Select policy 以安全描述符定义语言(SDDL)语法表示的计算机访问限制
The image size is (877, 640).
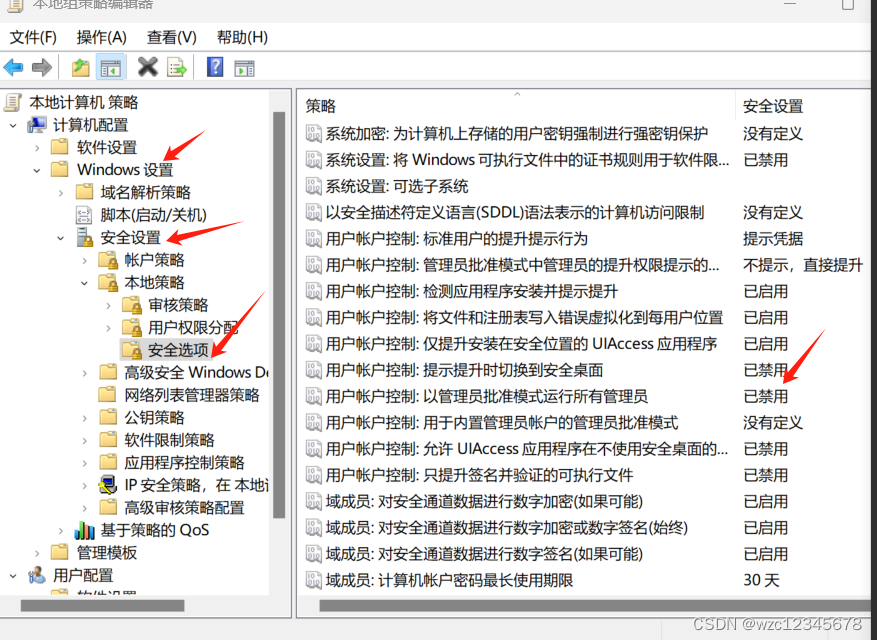pos(515,212)
